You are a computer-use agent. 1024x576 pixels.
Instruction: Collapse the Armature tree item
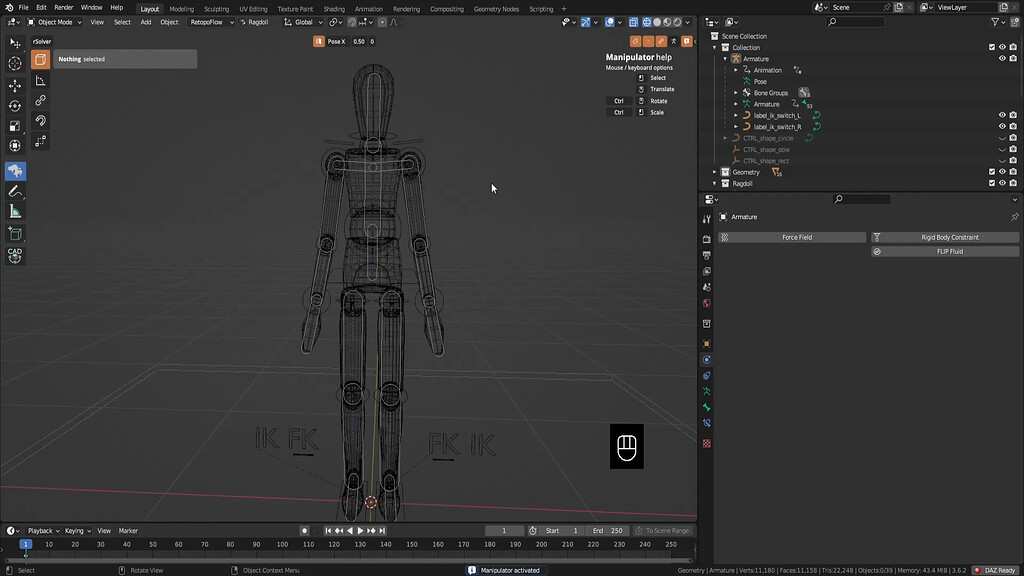coord(725,59)
